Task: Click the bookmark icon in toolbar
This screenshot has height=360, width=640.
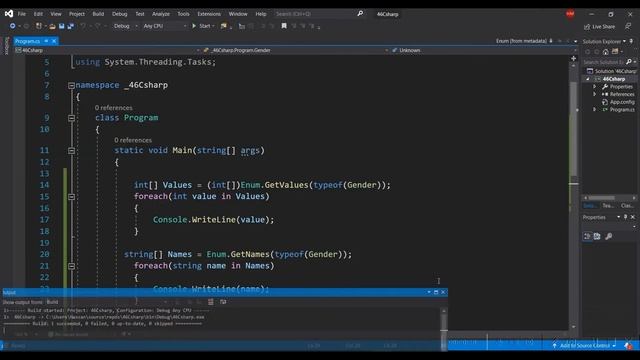Action: click(284, 26)
